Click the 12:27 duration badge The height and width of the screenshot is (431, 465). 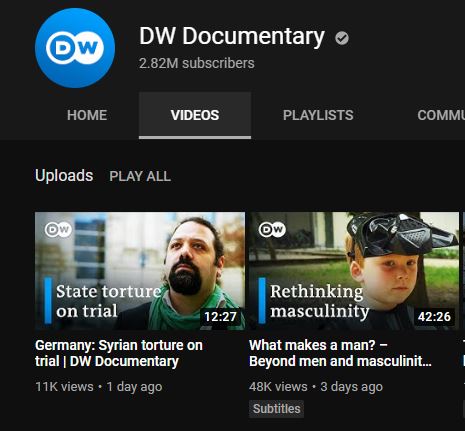click(x=220, y=316)
